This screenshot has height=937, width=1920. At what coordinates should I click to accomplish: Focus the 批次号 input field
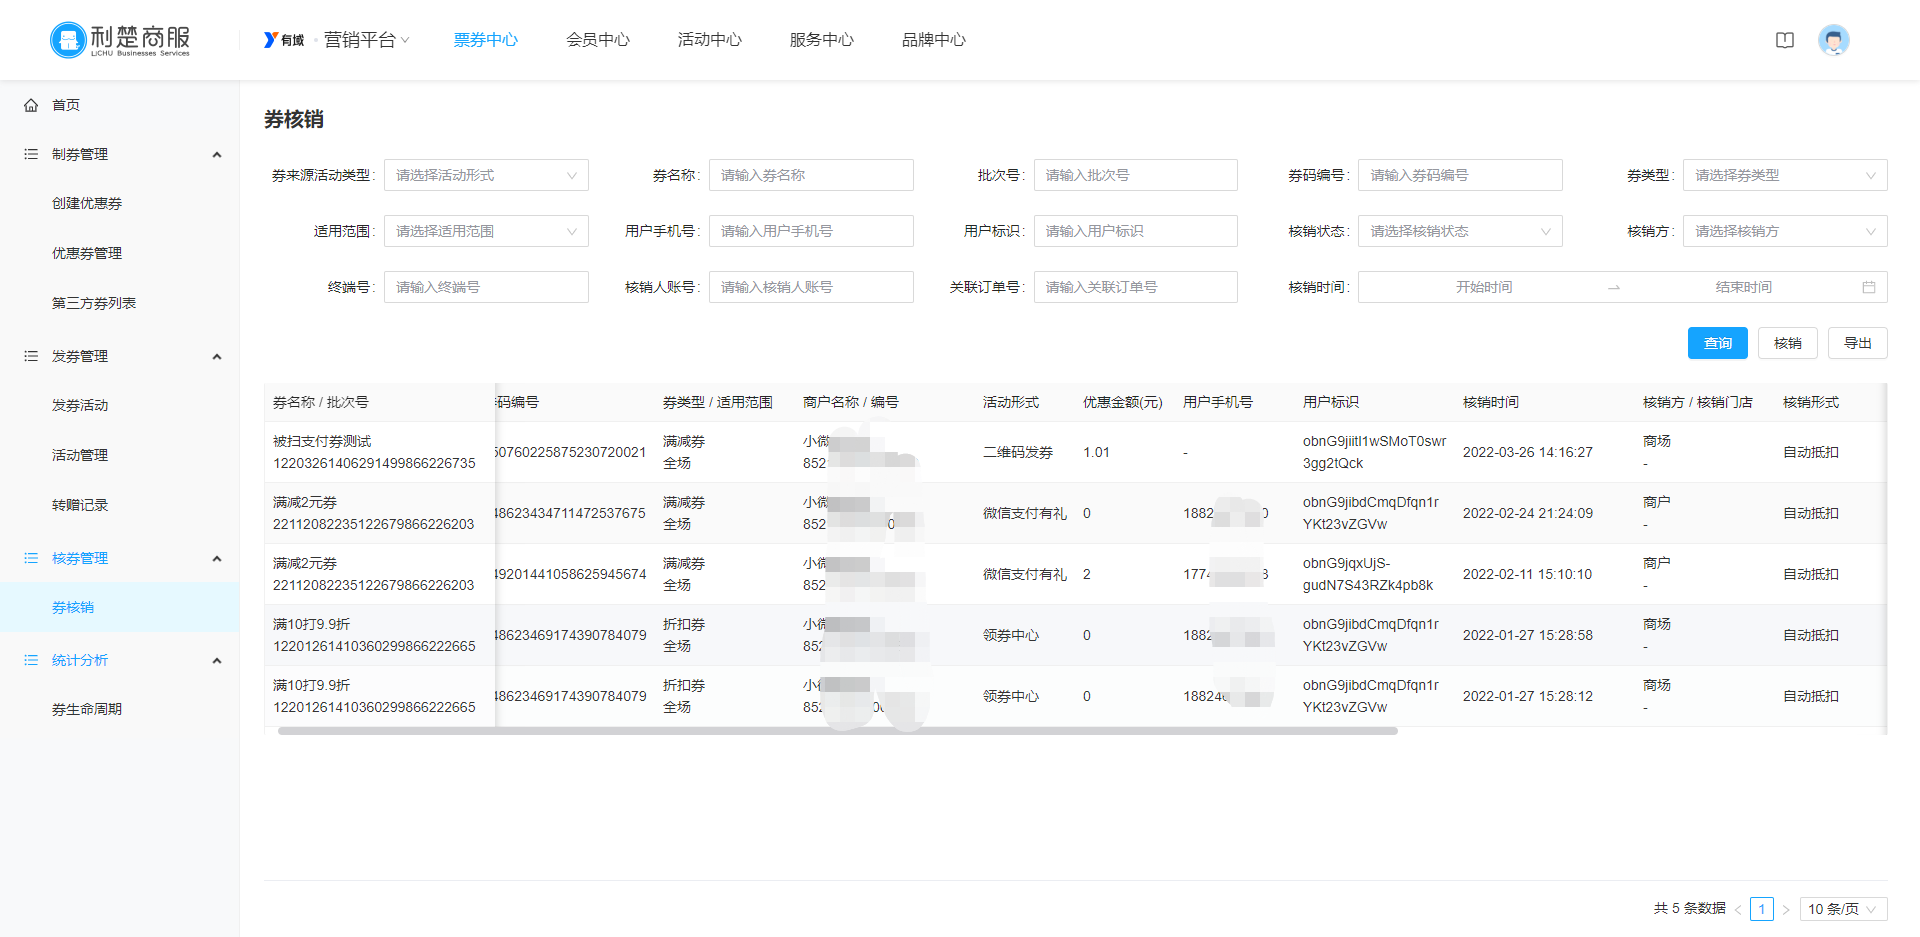coord(1136,175)
